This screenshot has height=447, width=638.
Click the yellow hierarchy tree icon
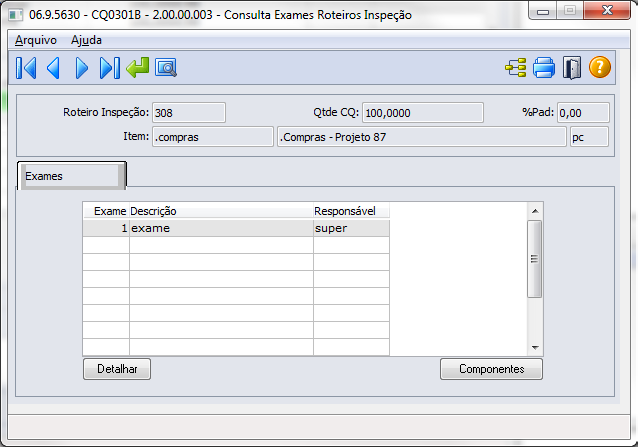516,68
